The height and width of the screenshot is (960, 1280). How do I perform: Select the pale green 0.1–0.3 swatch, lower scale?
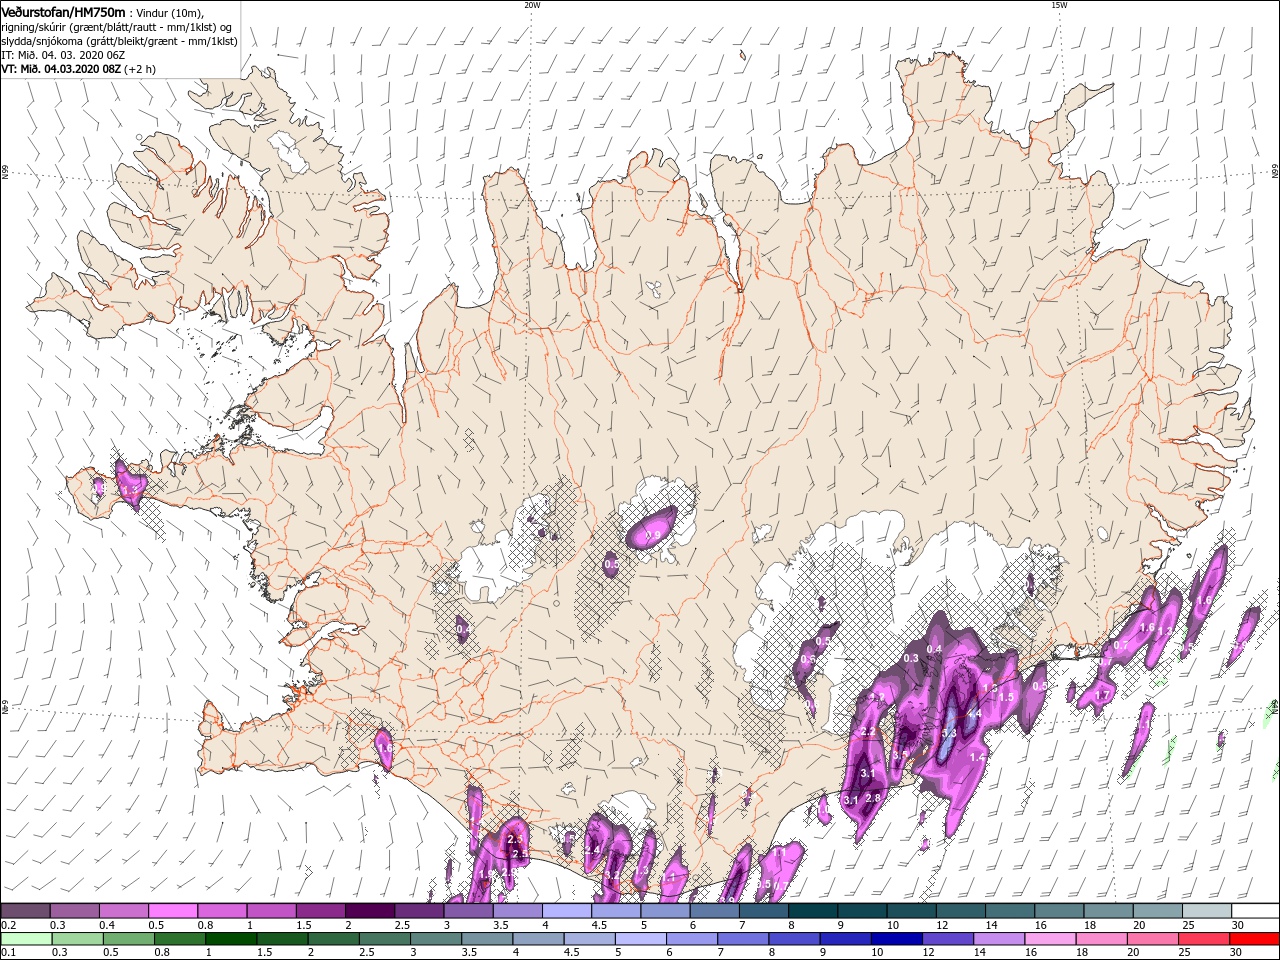pyautogui.click(x=26, y=939)
